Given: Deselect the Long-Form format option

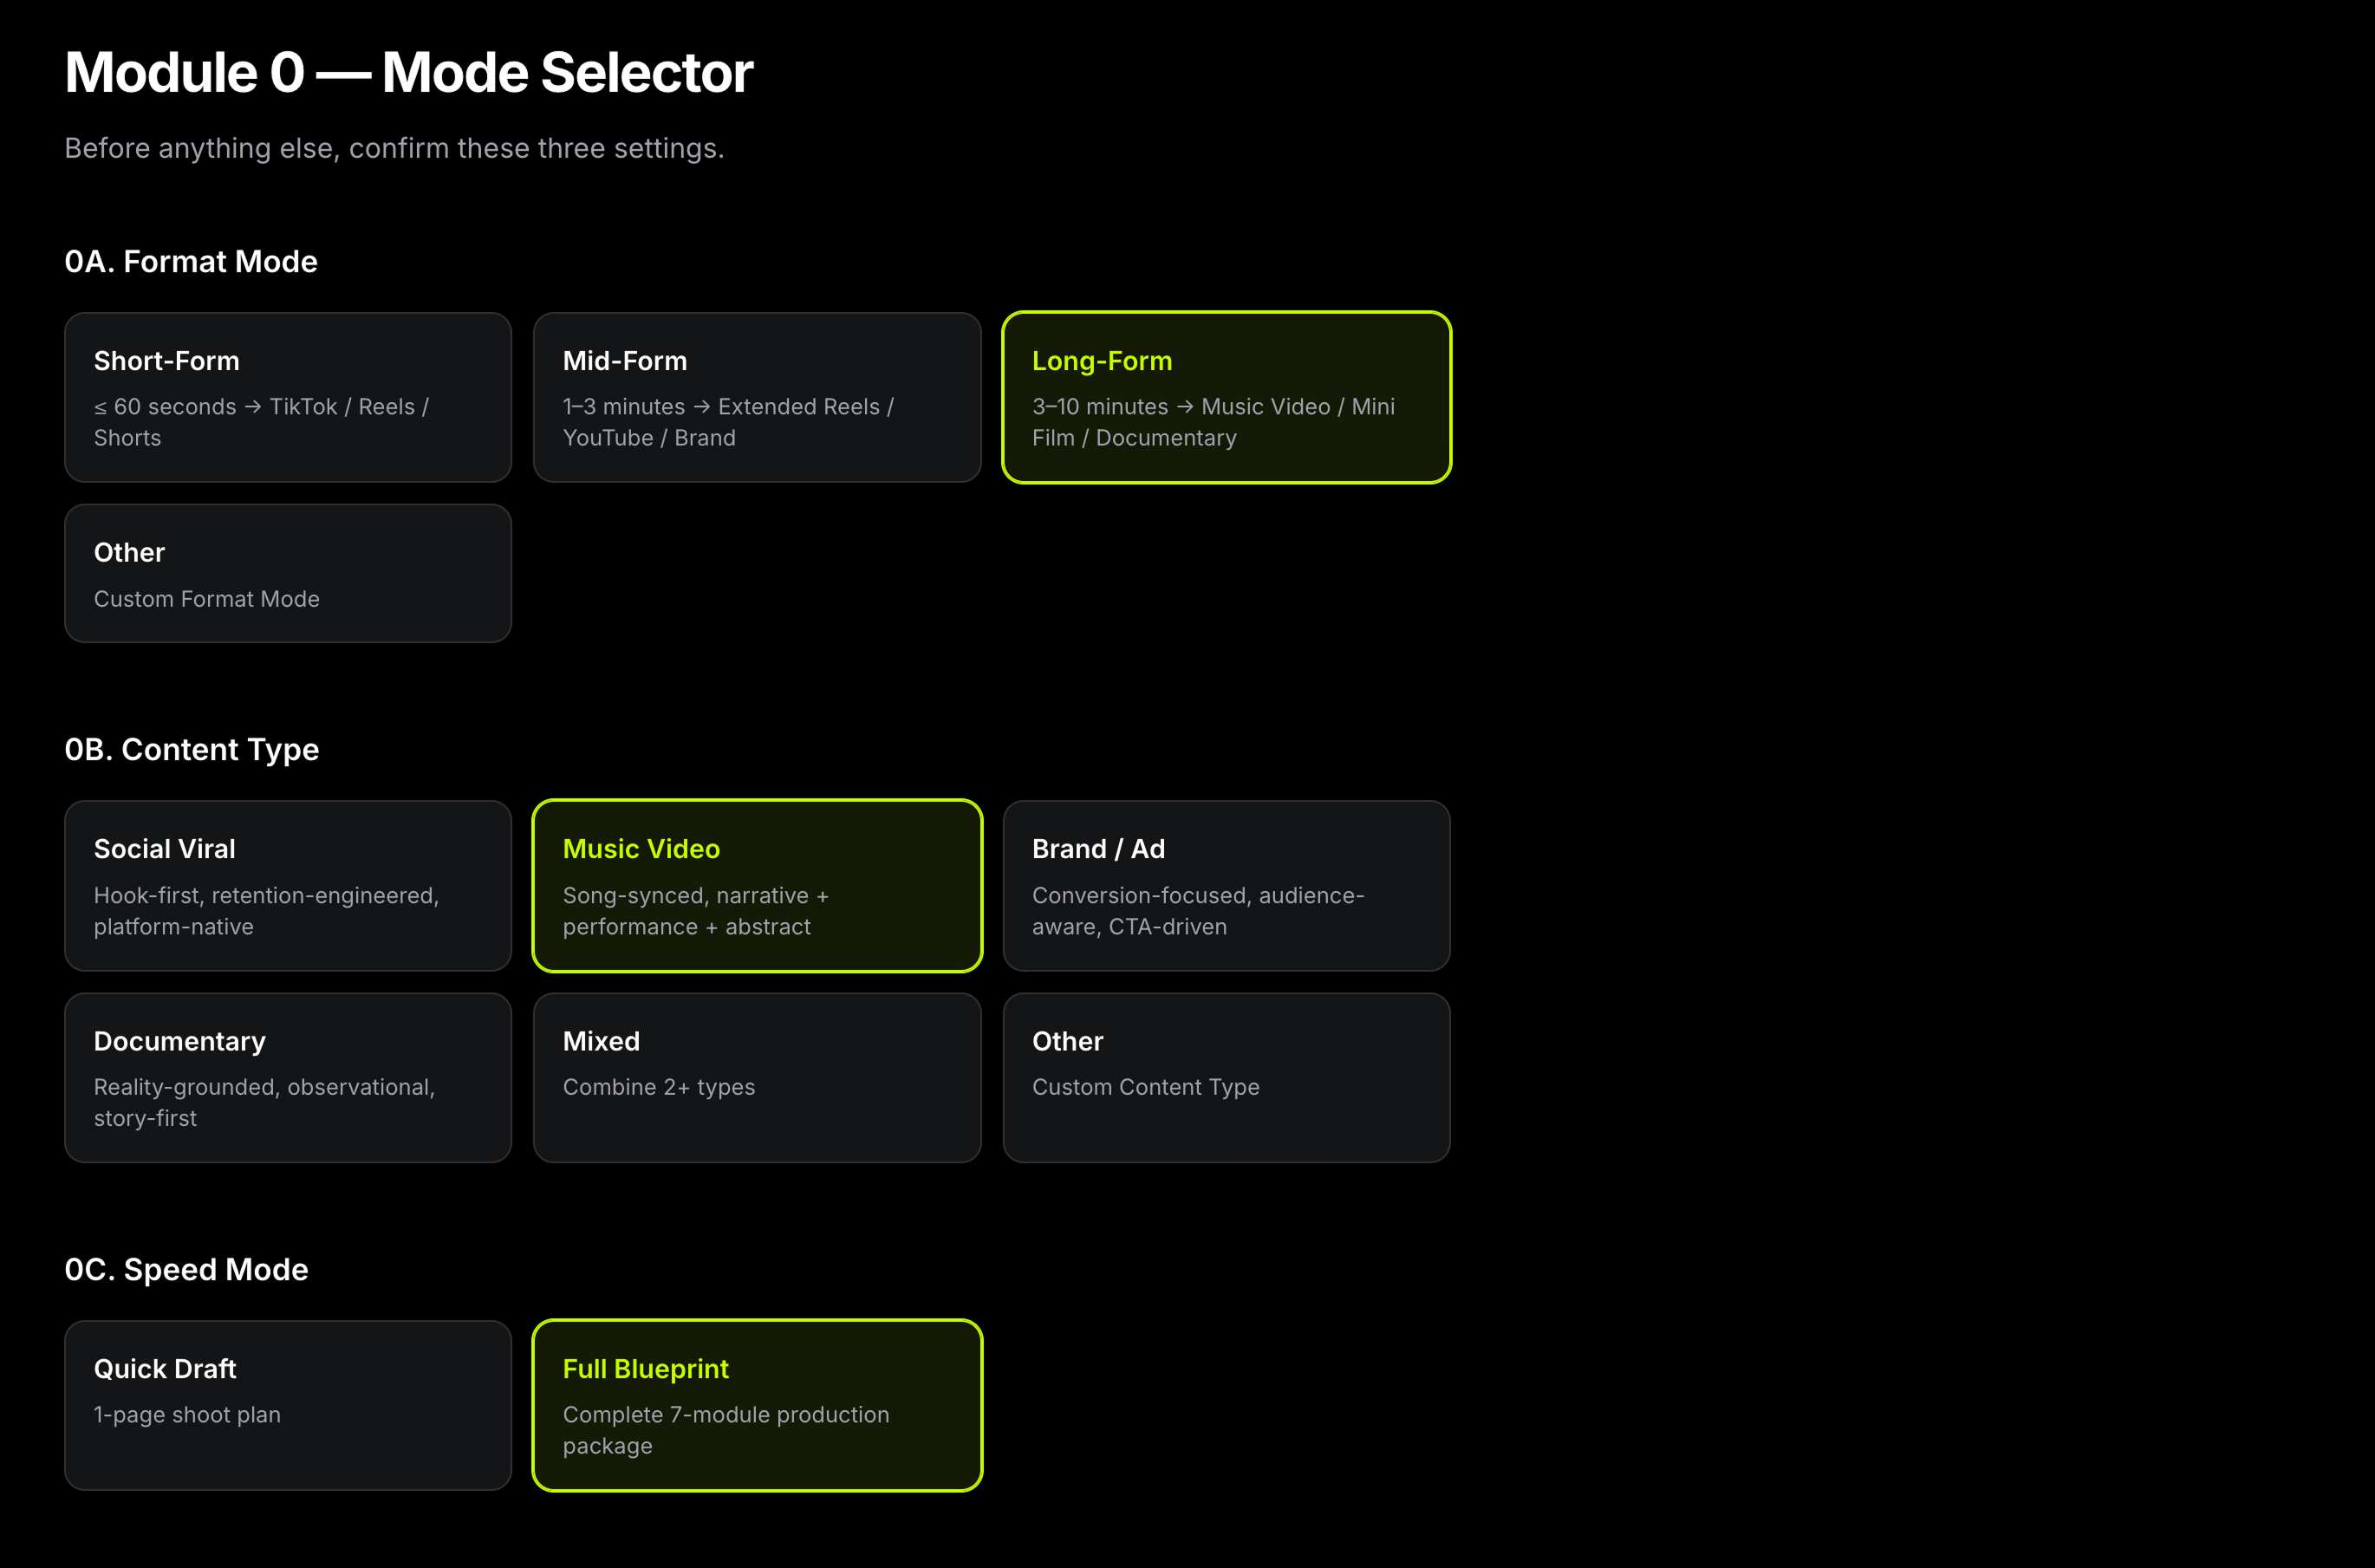Looking at the screenshot, I should (x=1226, y=397).
